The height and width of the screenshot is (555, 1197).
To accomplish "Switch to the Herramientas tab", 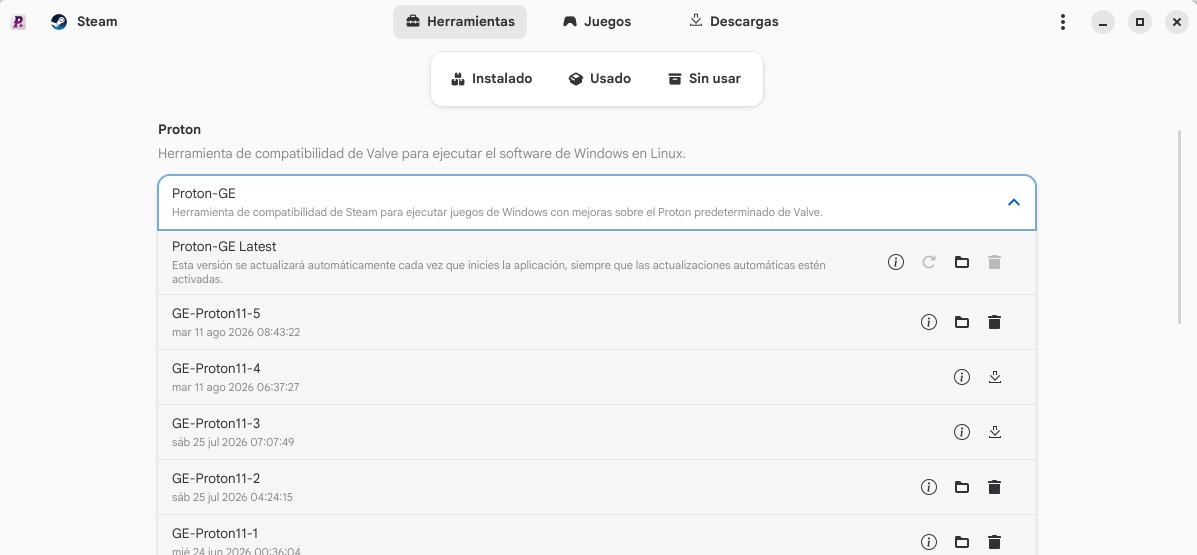I will 460,21.
